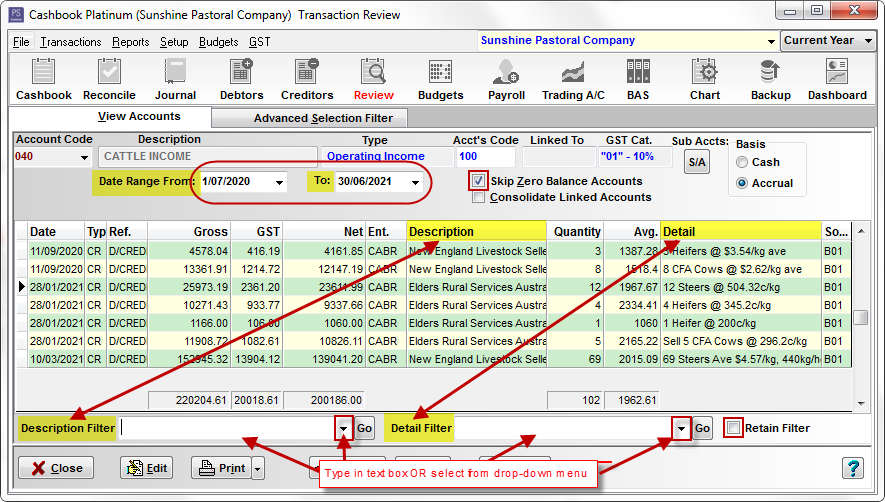Open the GST menu
885x502 pixels.
tap(260, 42)
